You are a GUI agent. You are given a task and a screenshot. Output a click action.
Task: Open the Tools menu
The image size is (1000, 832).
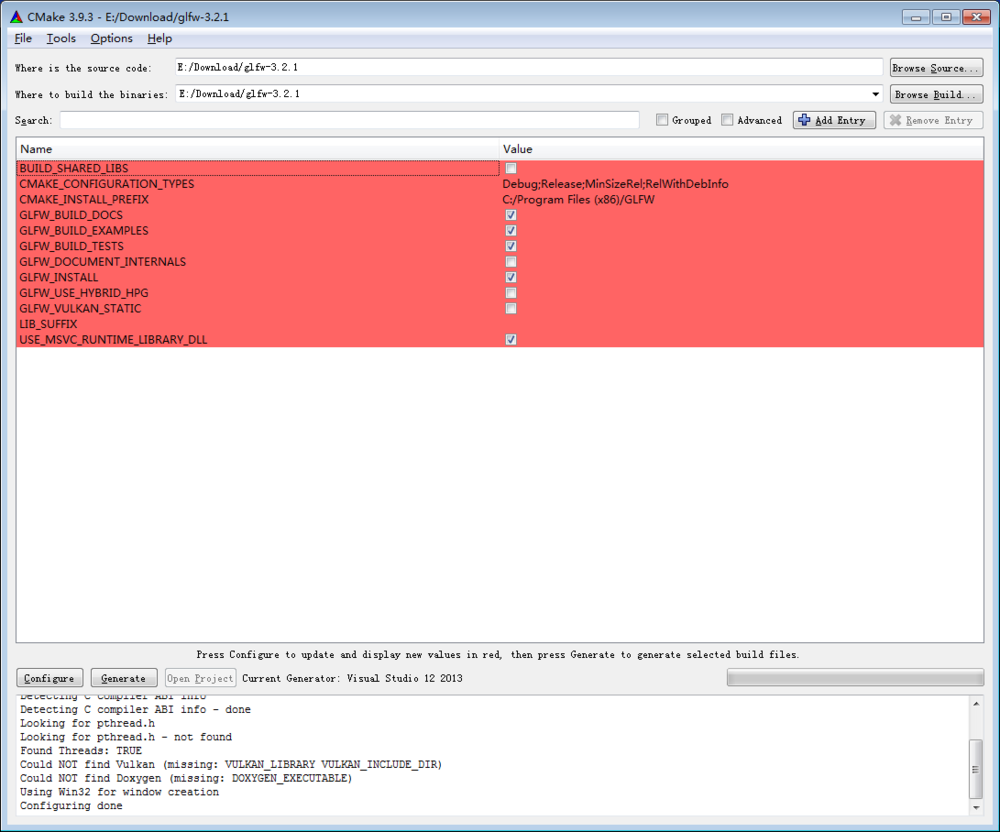pyautogui.click(x=61, y=38)
